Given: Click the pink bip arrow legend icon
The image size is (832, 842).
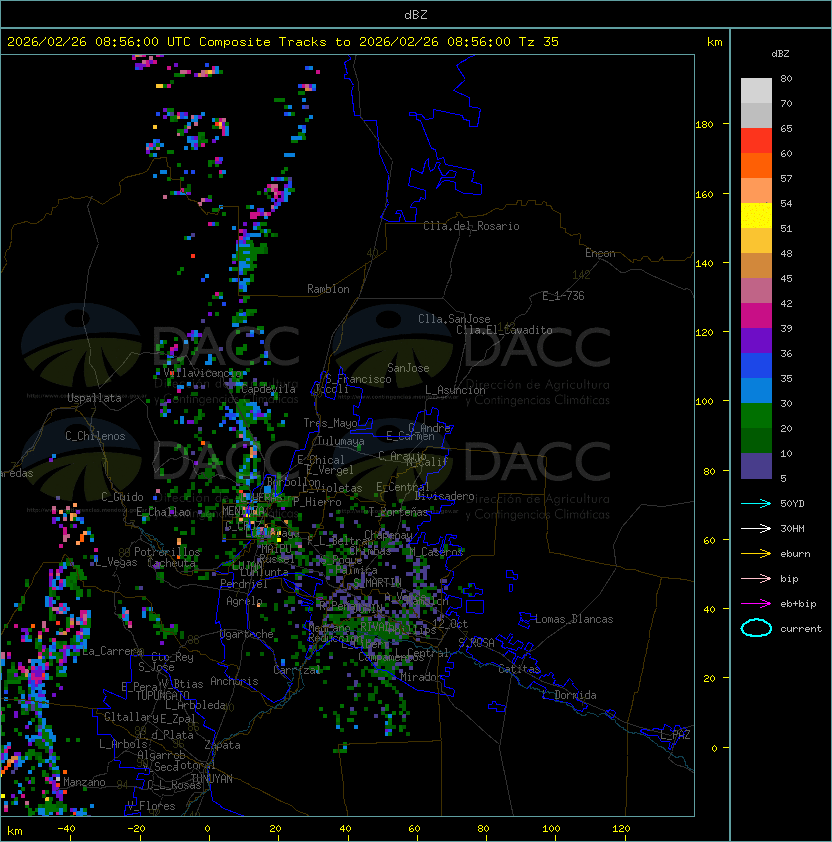Looking at the screenshot, I should 756,578.
